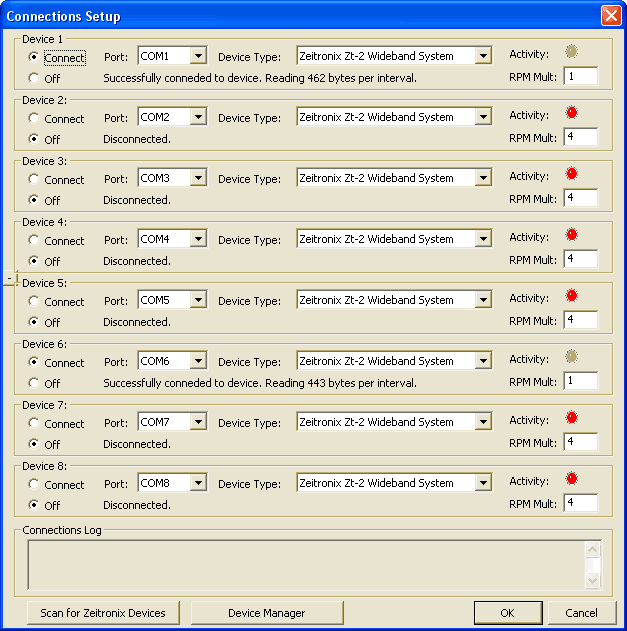
Task: Click Device 8 red activity indicator
Action: coord(572,479)
